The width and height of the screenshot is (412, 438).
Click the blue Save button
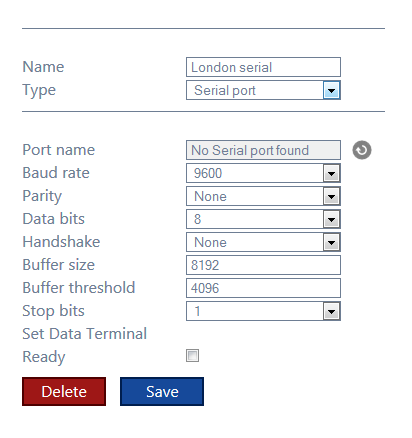[x=162, y=392]
